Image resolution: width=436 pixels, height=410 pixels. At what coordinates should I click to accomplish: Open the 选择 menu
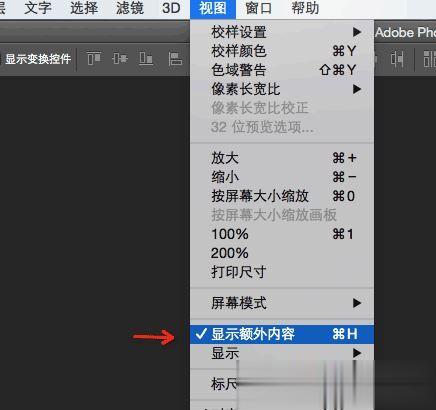click(84, 8)
